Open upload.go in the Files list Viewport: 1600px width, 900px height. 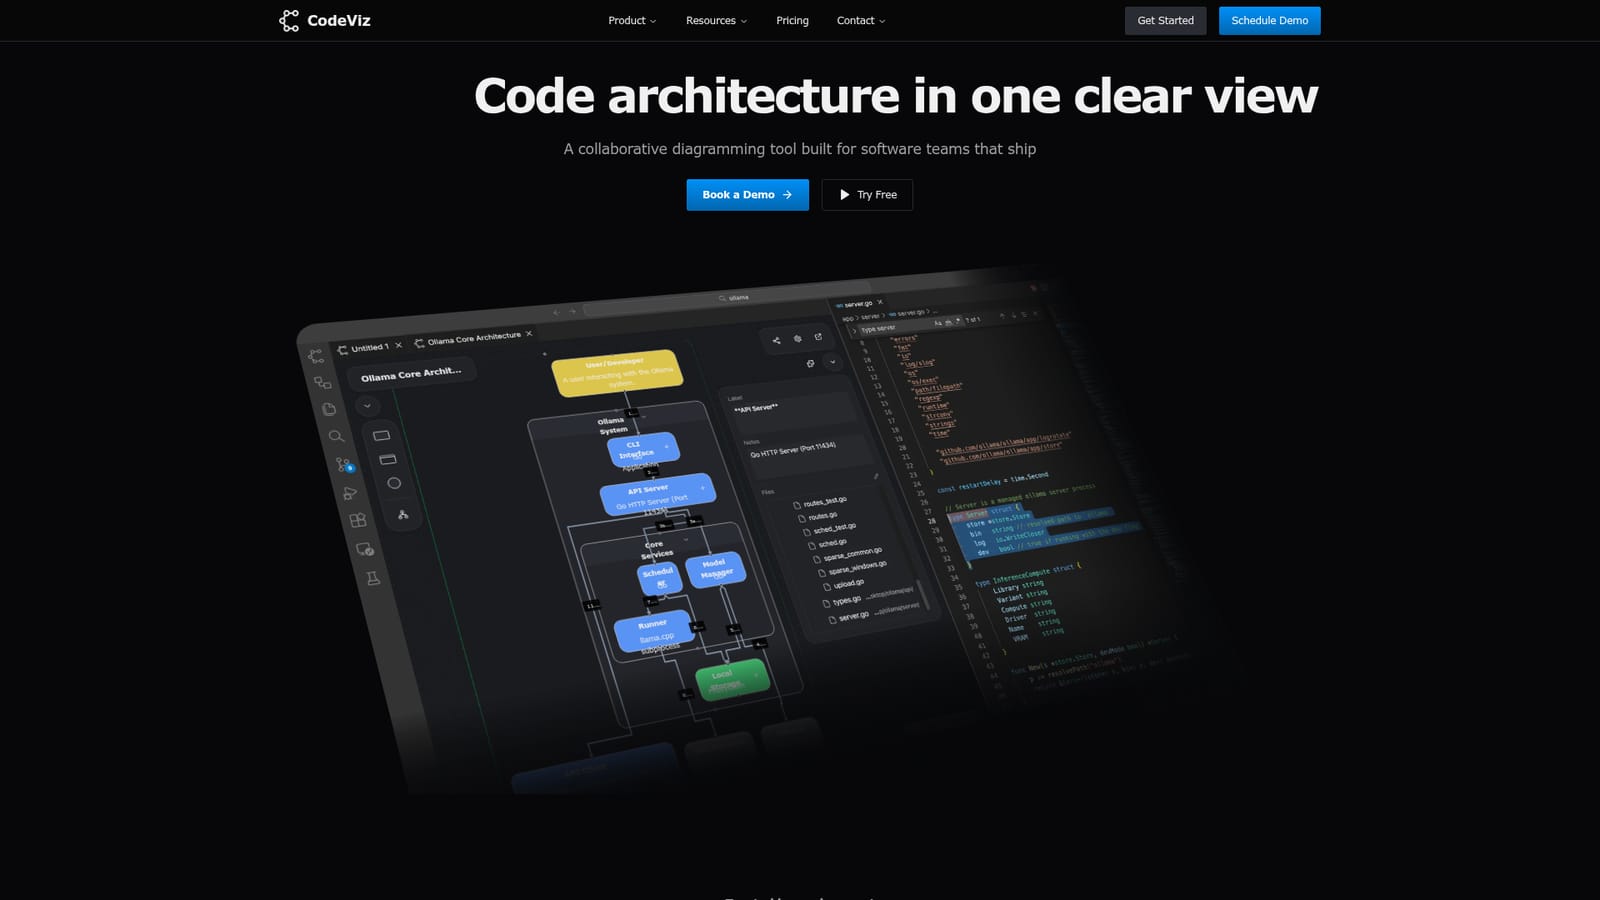tap(845, 584)
